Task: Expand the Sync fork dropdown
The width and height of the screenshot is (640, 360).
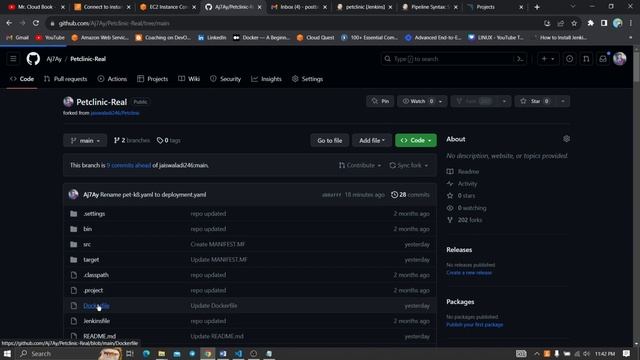Action: (x=409, y=165)
